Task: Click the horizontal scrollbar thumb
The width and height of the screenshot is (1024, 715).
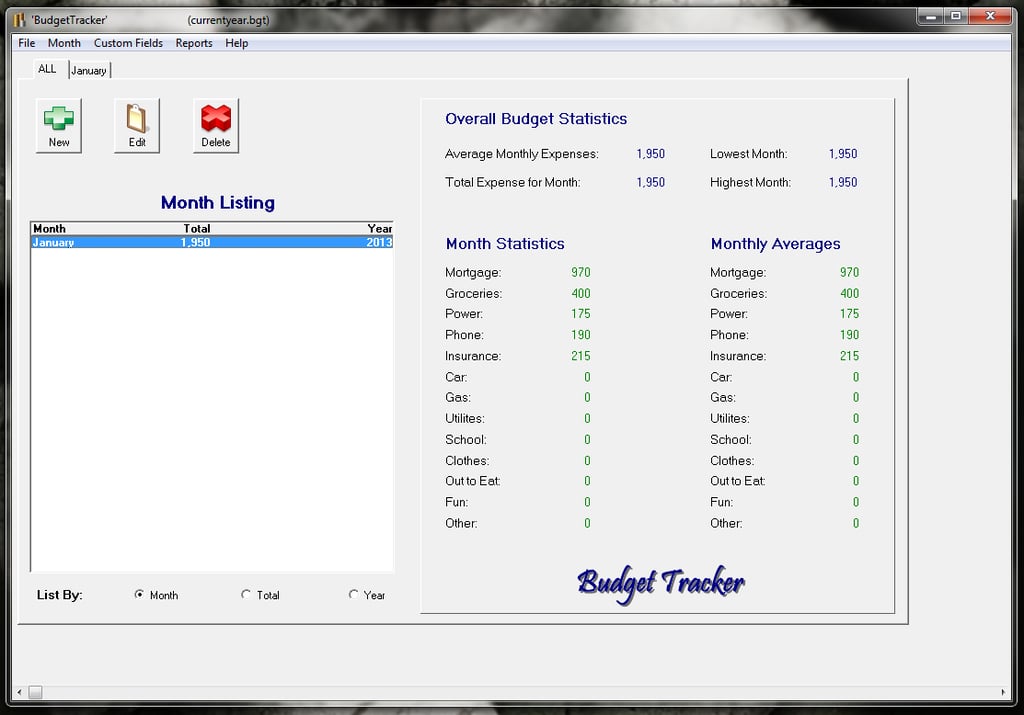Action: coord(35,692)
